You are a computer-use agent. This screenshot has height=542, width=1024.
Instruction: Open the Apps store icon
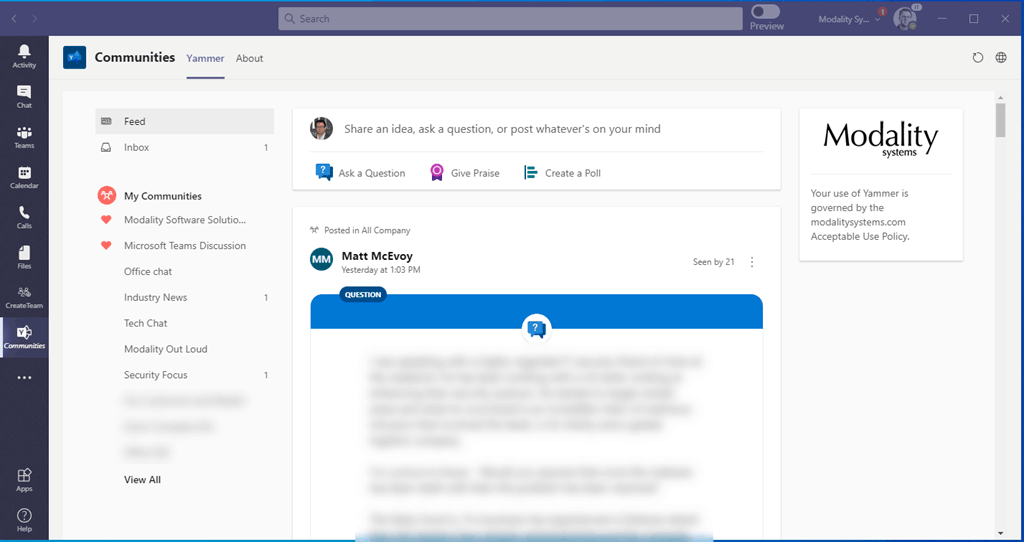(x=24, y=479)
